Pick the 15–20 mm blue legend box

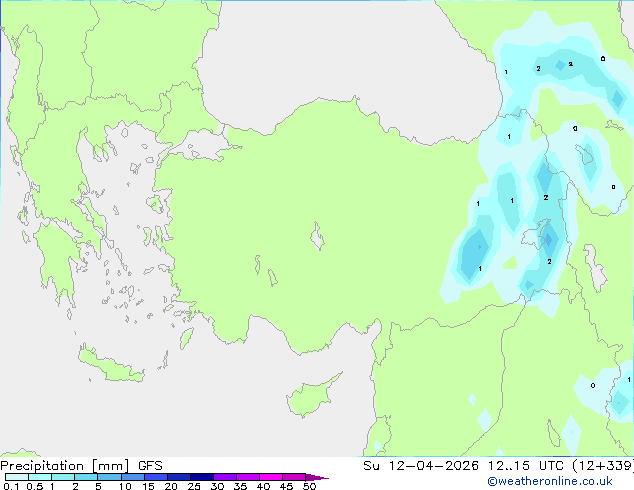[155, 477]
